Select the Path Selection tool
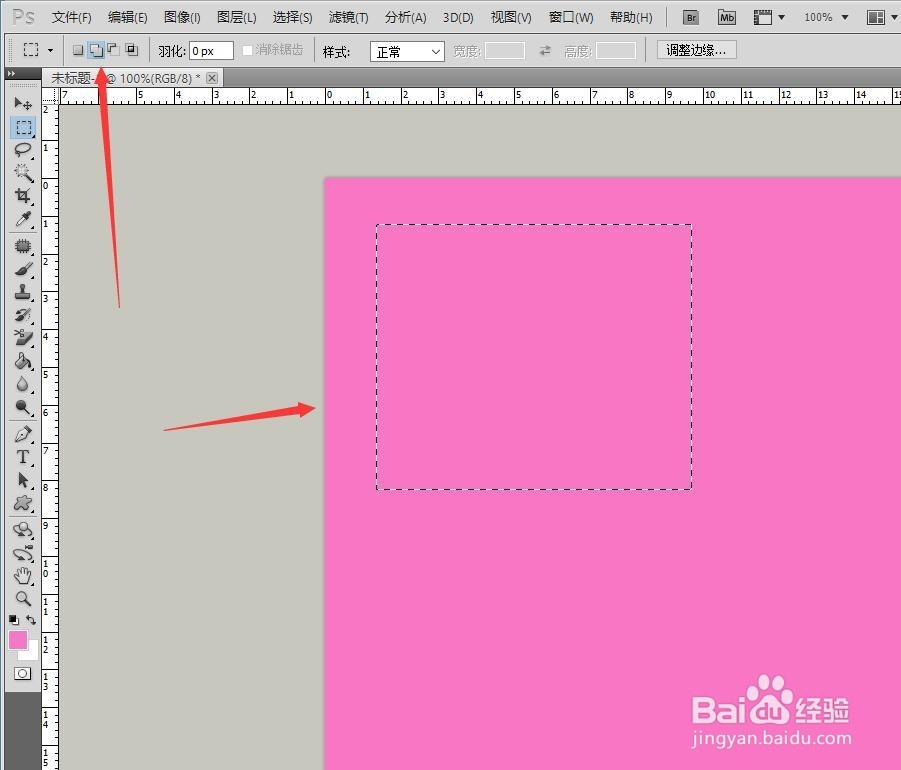The width and height of the screenshot is (901, 770). point(23,480)
